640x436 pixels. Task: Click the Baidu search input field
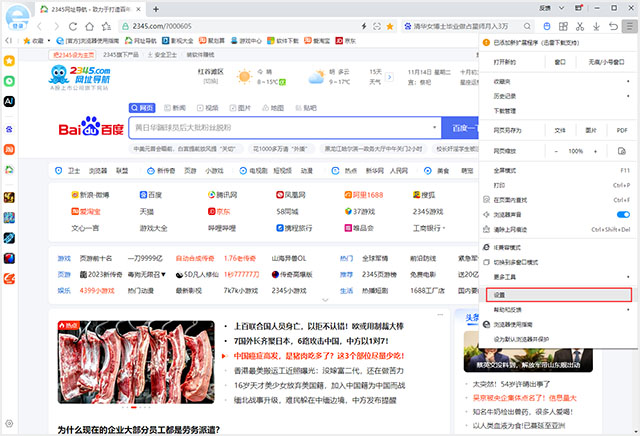[285, 128]
